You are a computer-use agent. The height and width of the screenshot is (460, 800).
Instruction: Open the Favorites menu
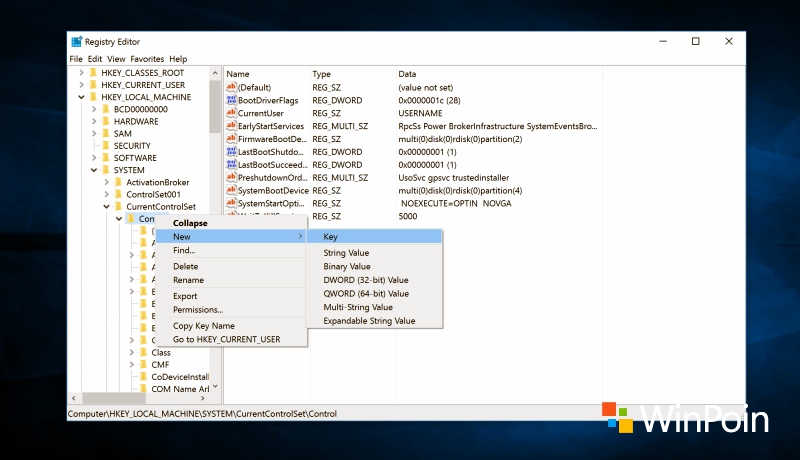click(147, 59)
